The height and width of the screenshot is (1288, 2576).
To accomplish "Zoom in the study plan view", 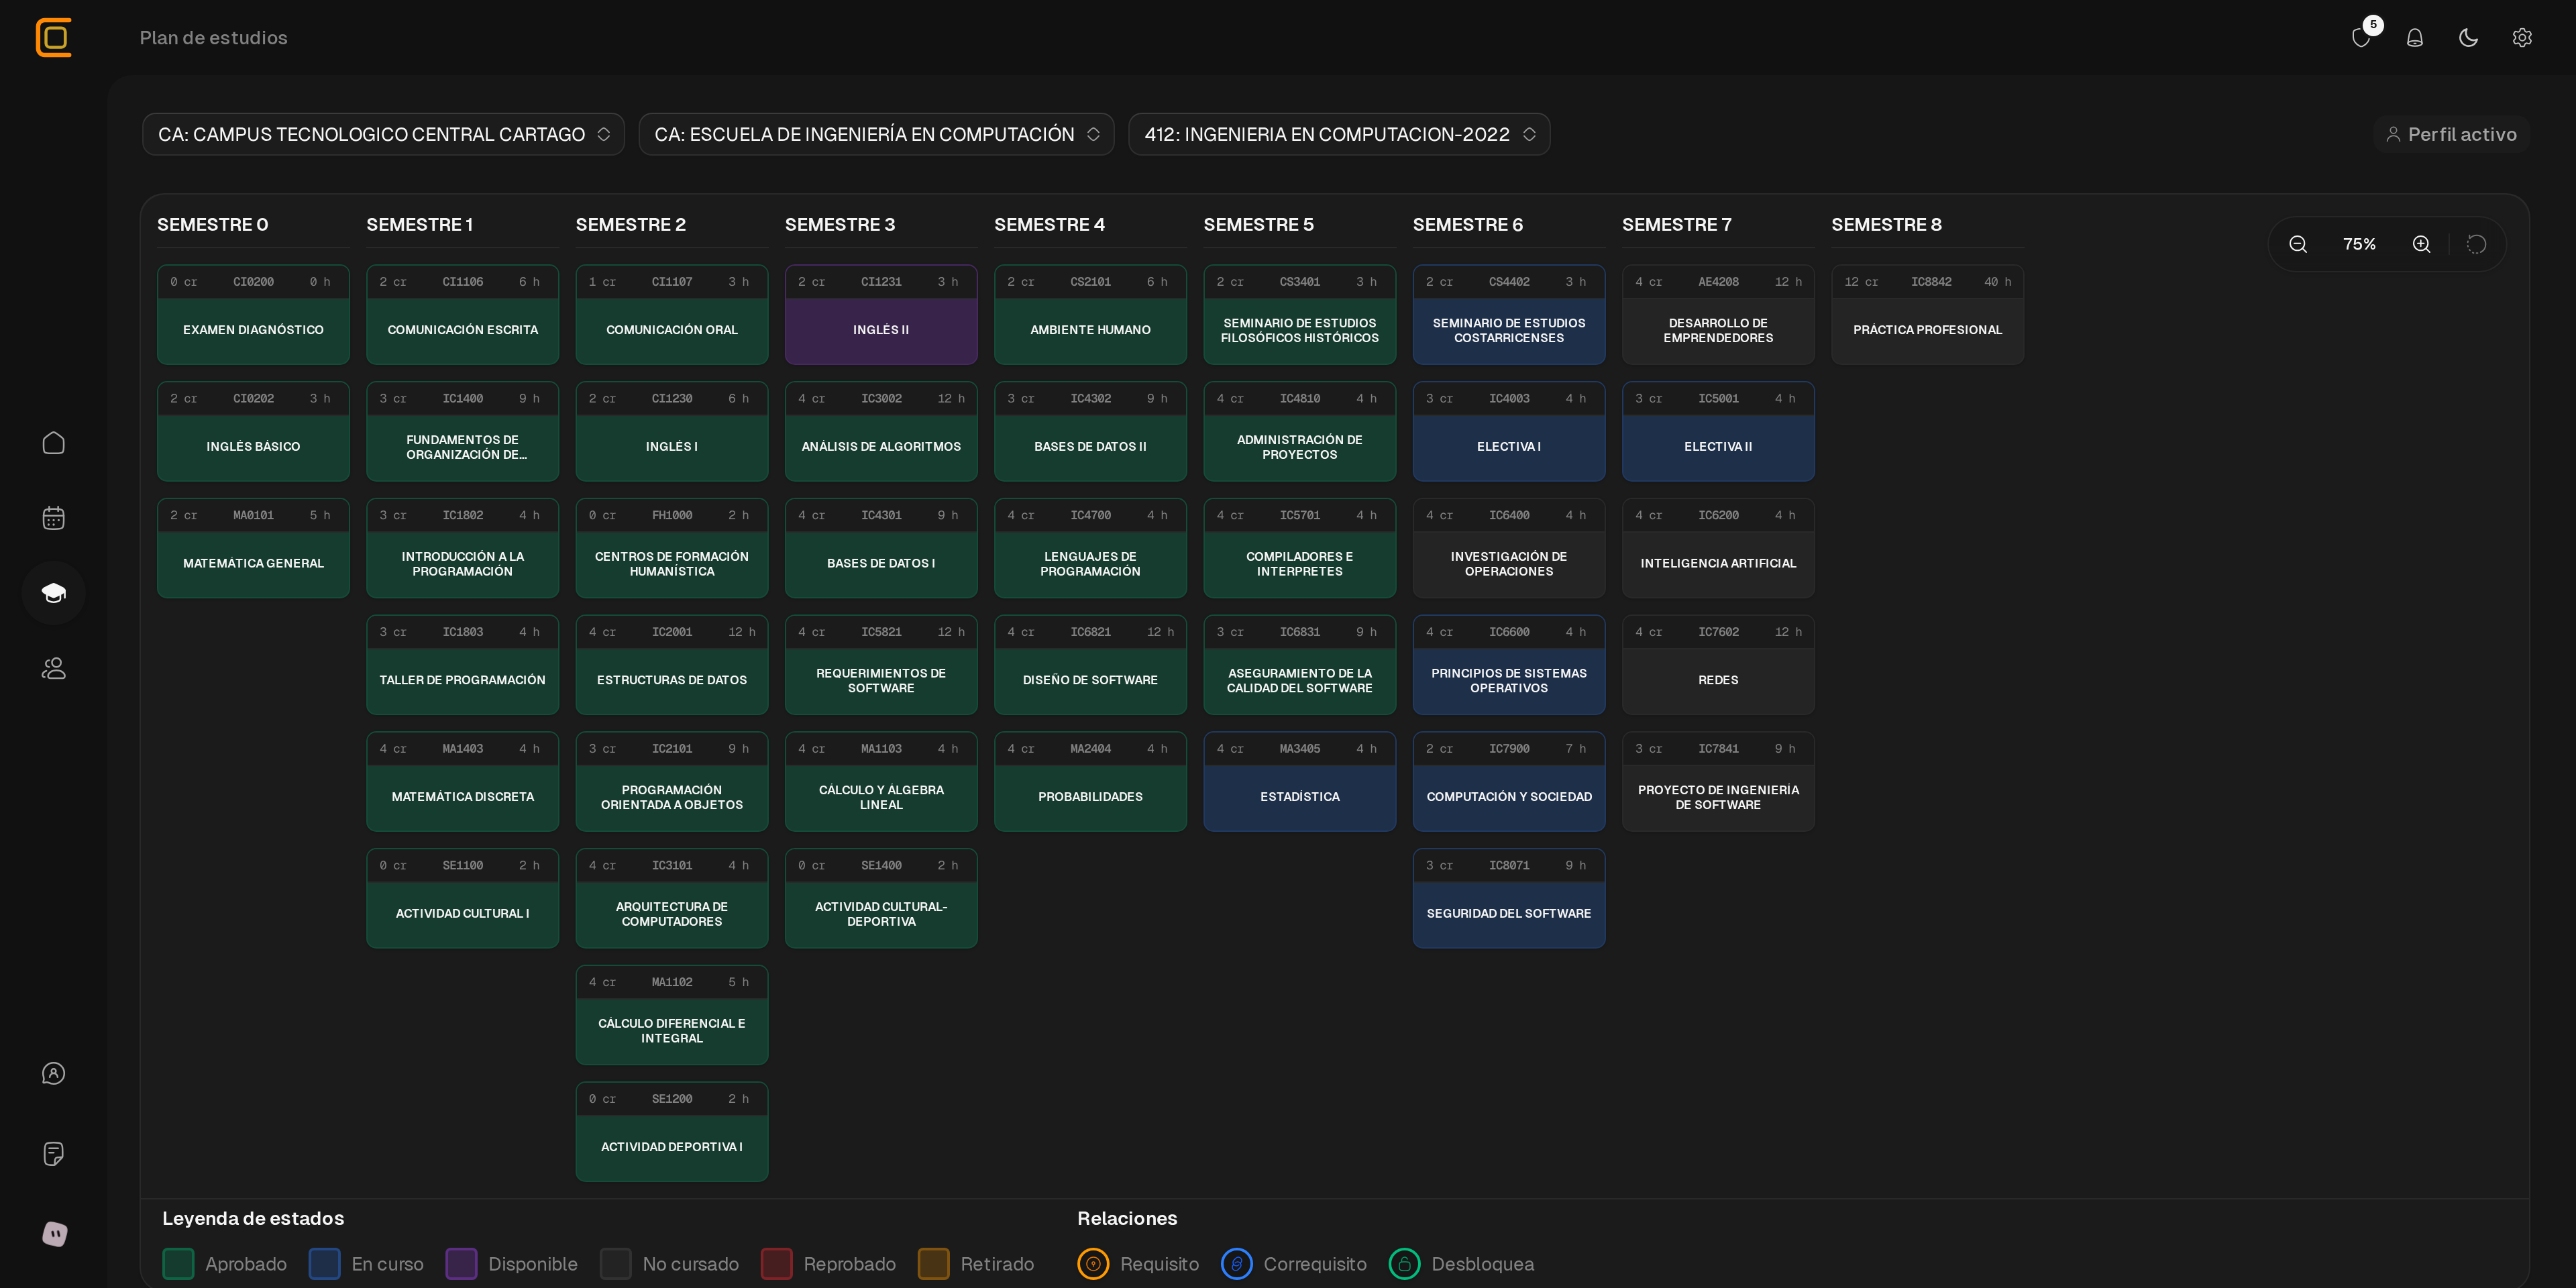I will pyautogui.click(x=2421, y=244).
